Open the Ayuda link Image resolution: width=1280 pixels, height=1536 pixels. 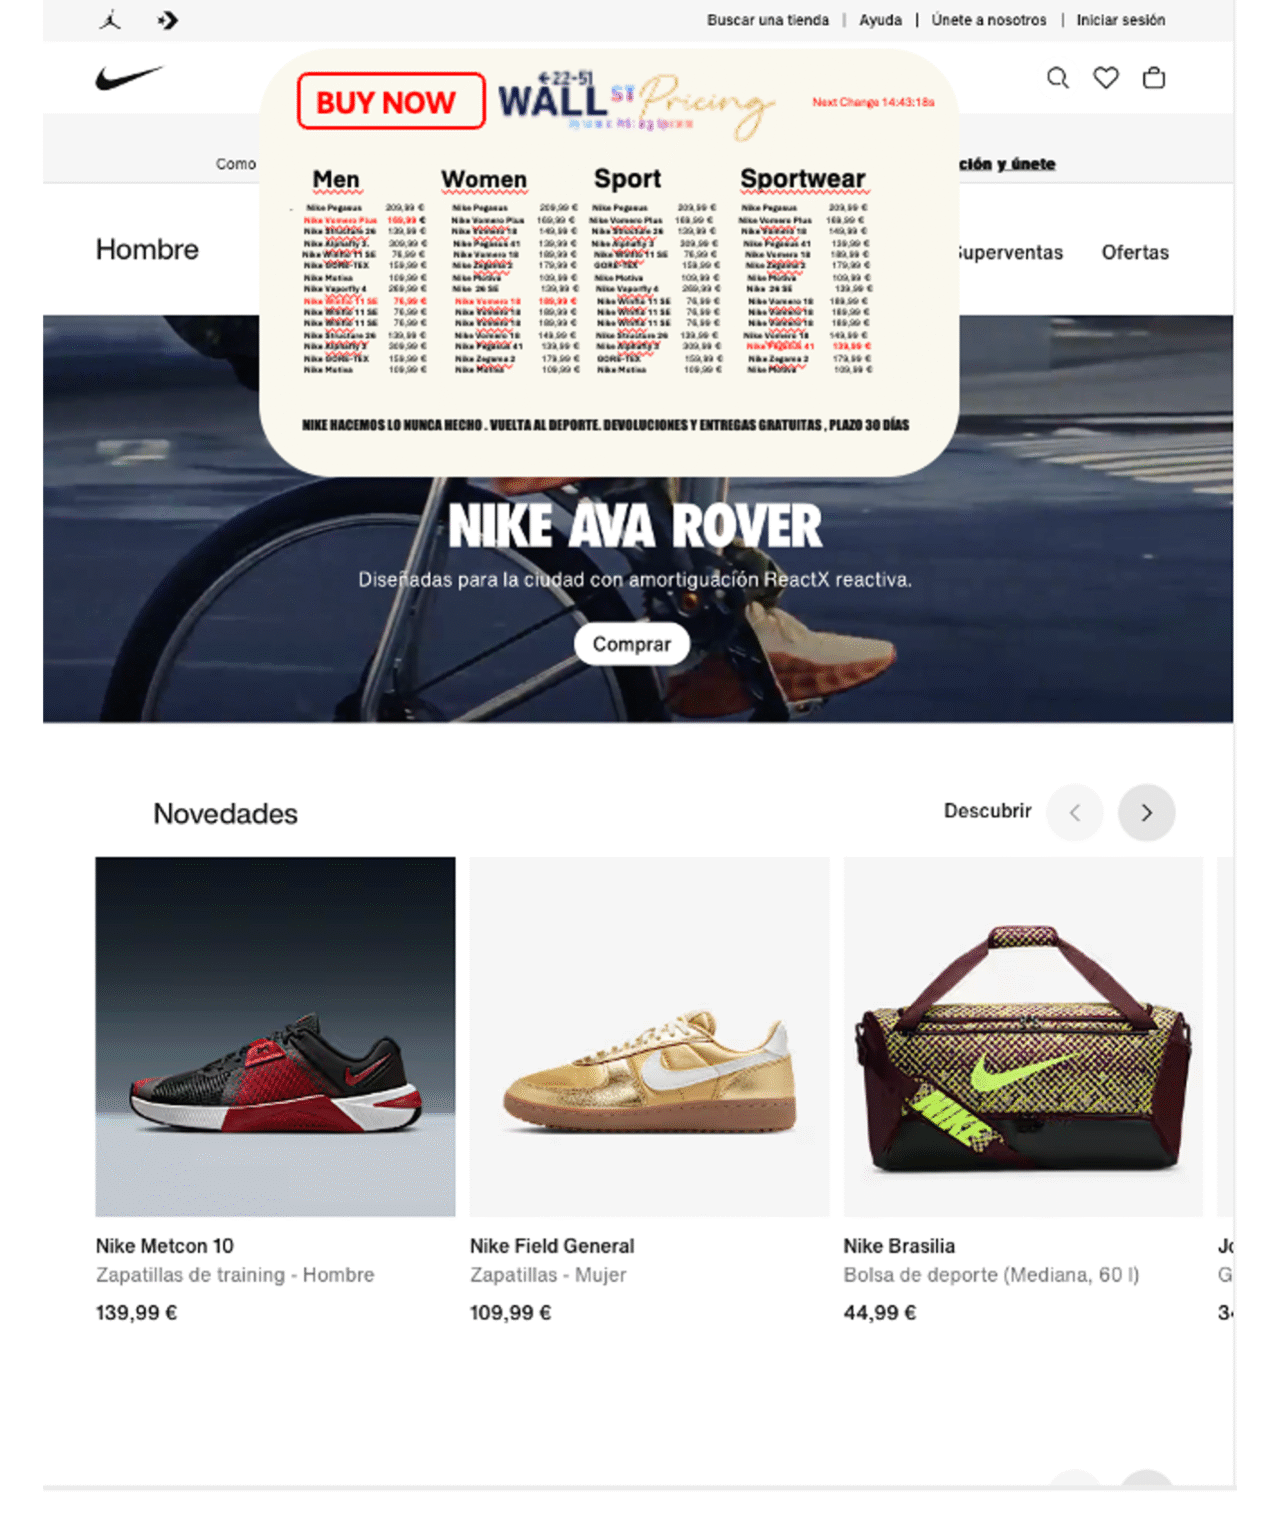point(880,20)
